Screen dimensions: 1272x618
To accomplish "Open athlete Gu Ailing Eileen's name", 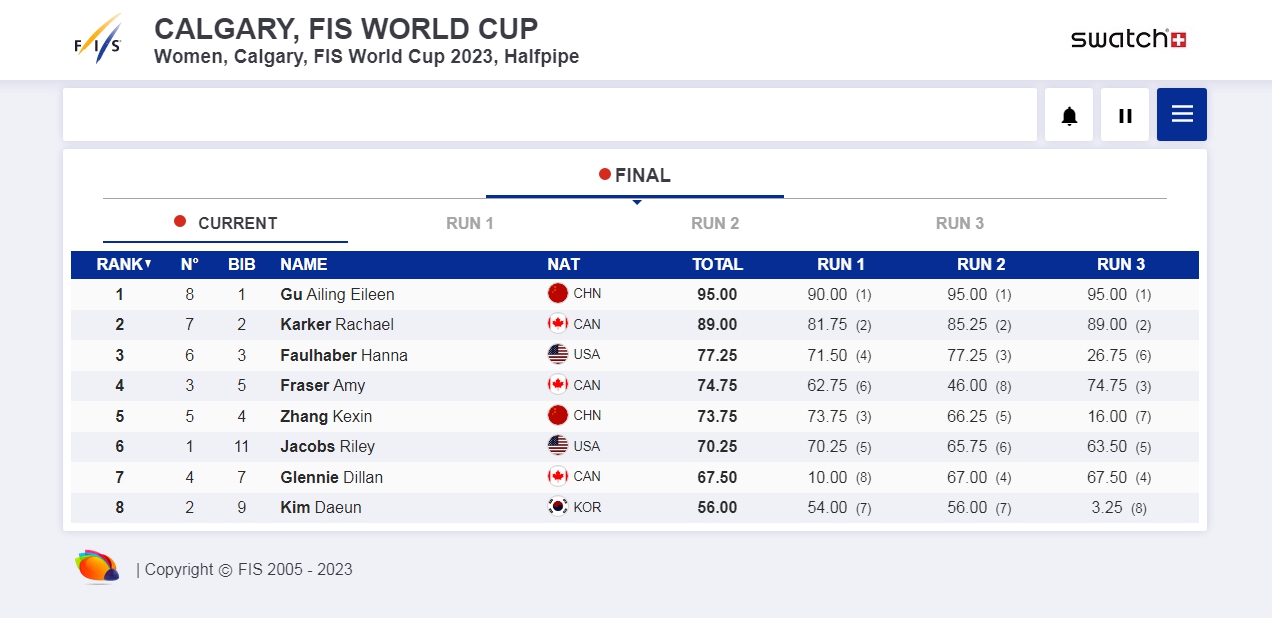I will [x=337, y=295].
